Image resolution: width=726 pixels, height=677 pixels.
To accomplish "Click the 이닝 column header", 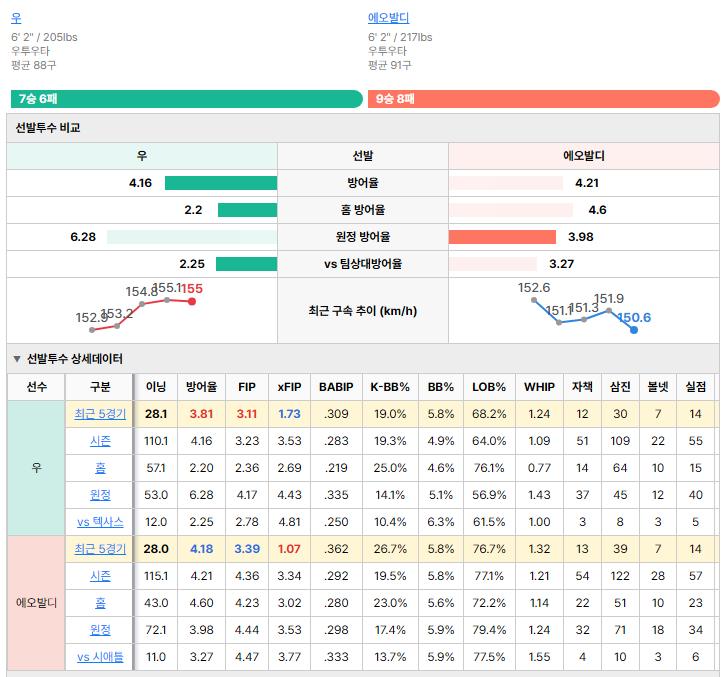I will click(156, 387).
